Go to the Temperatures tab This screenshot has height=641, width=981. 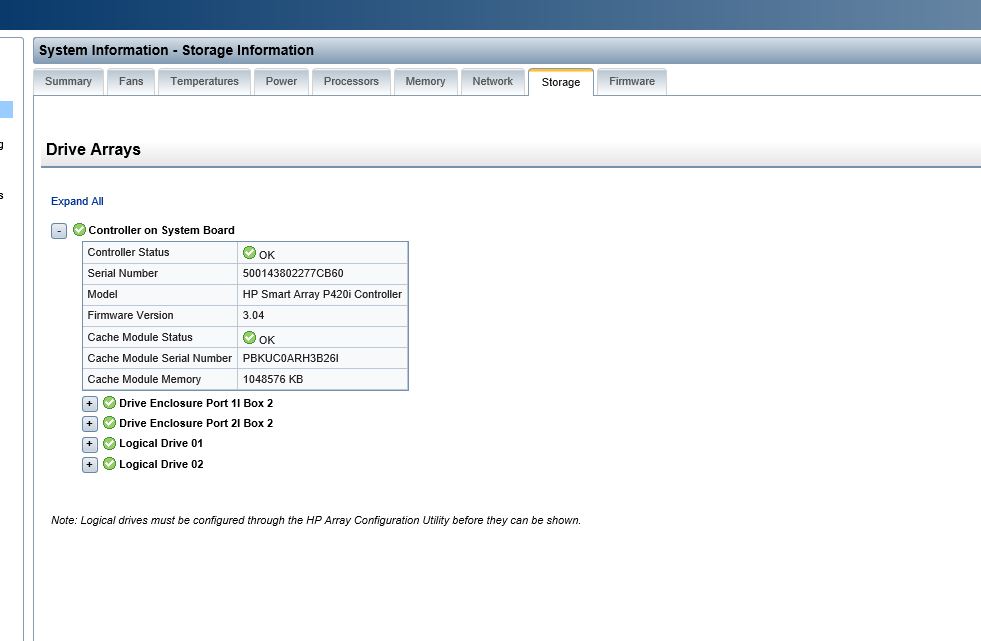click(x=204, y=82)
